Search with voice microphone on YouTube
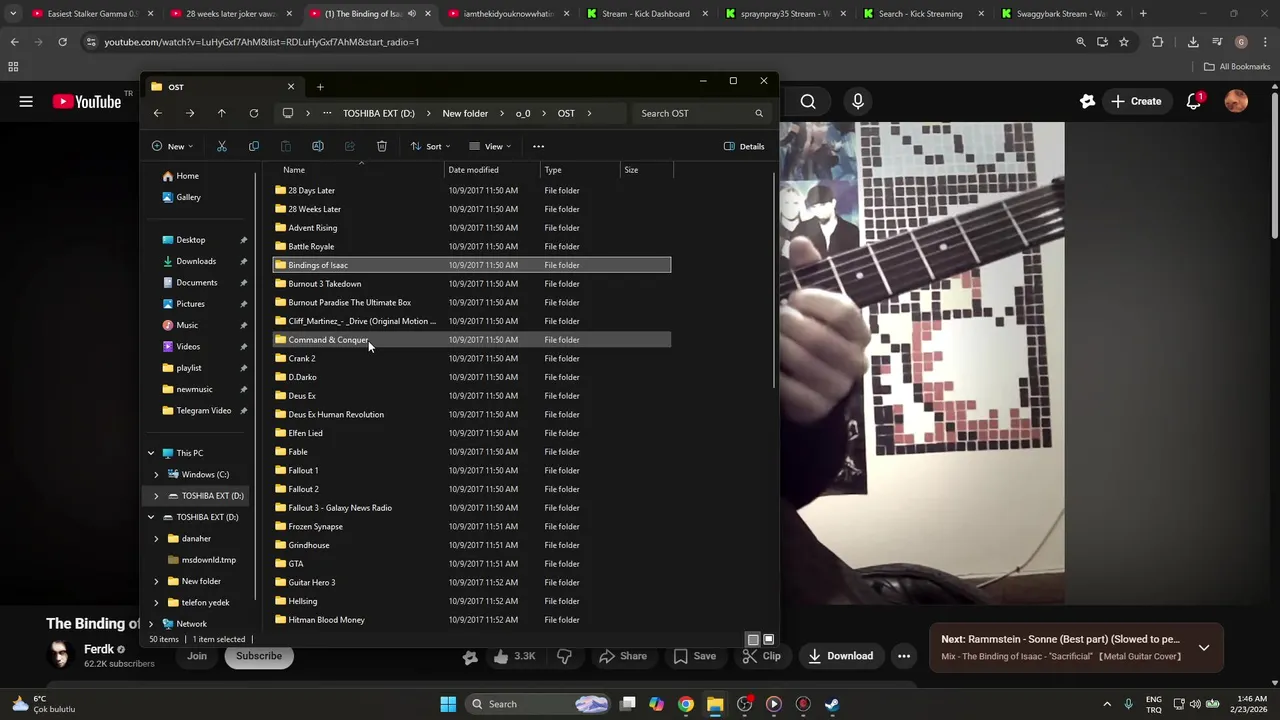 [x=857, y=101]
